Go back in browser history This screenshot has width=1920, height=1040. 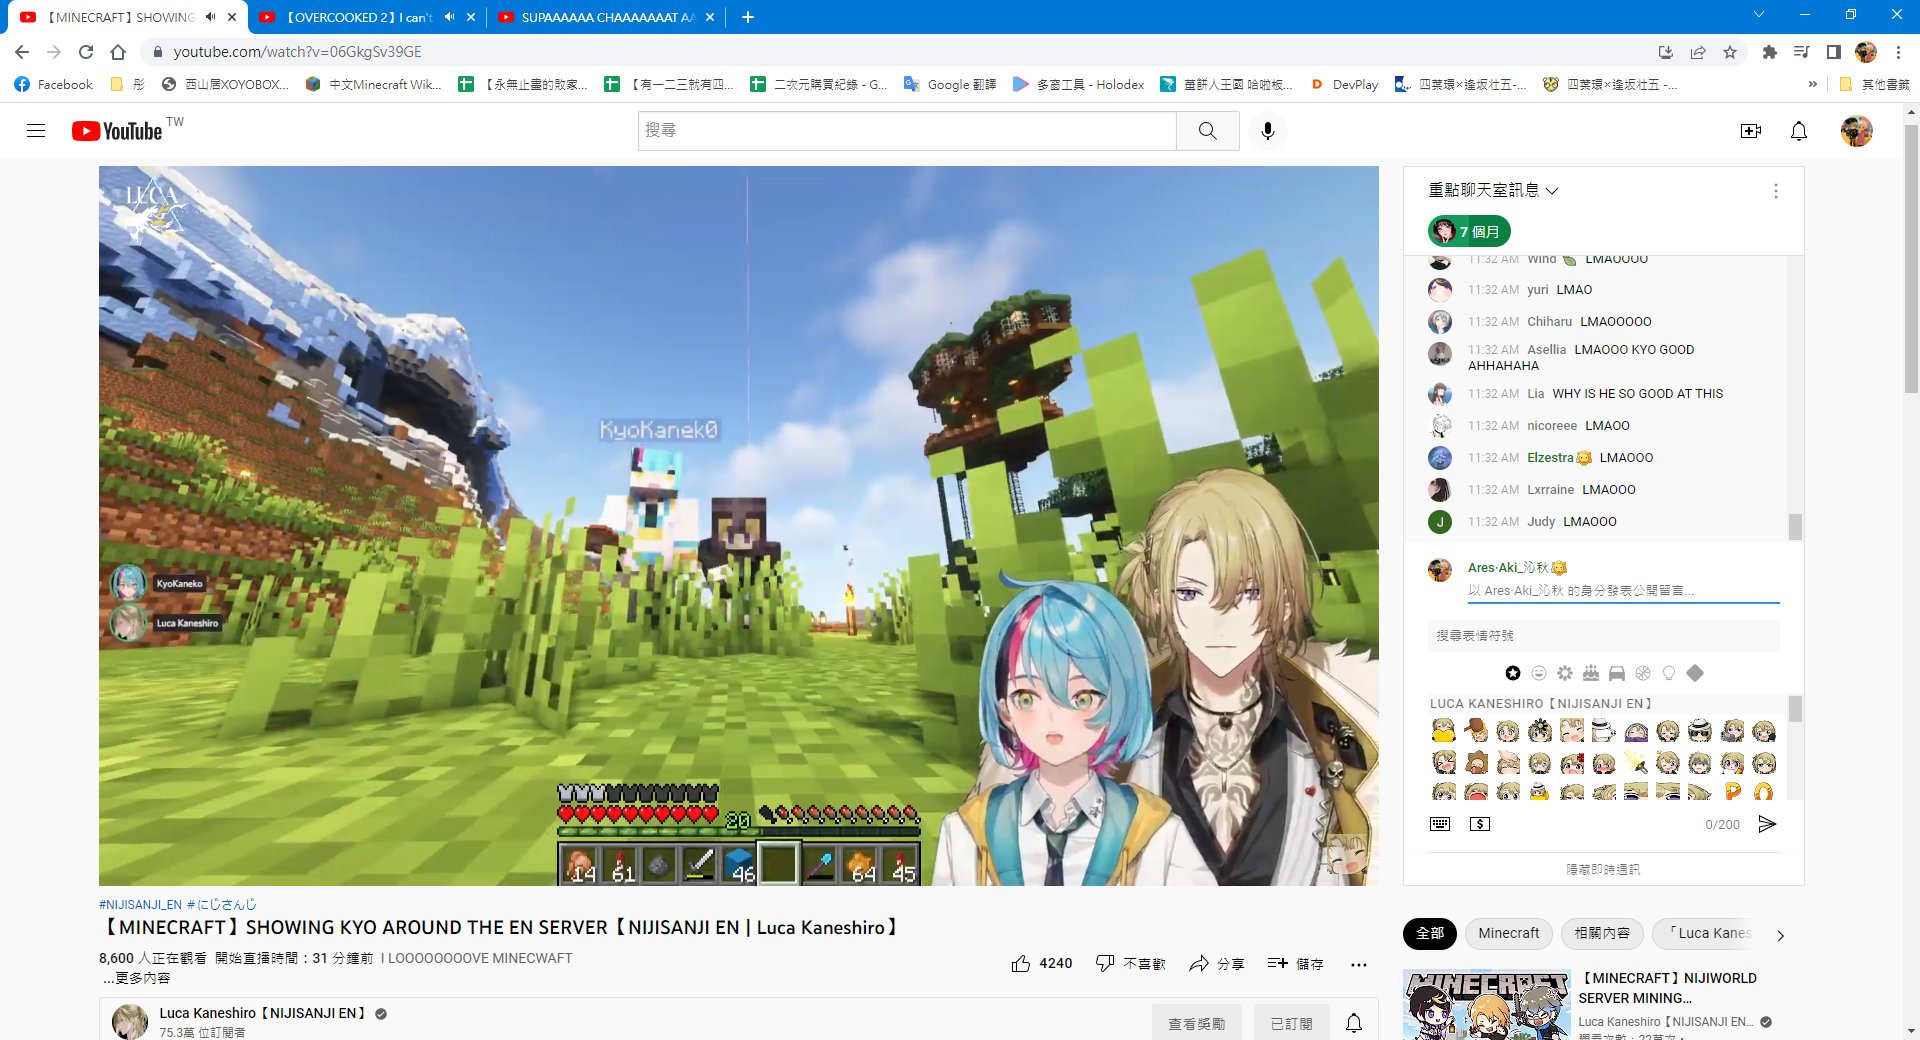pyautogui.click(x=22, y=52)
